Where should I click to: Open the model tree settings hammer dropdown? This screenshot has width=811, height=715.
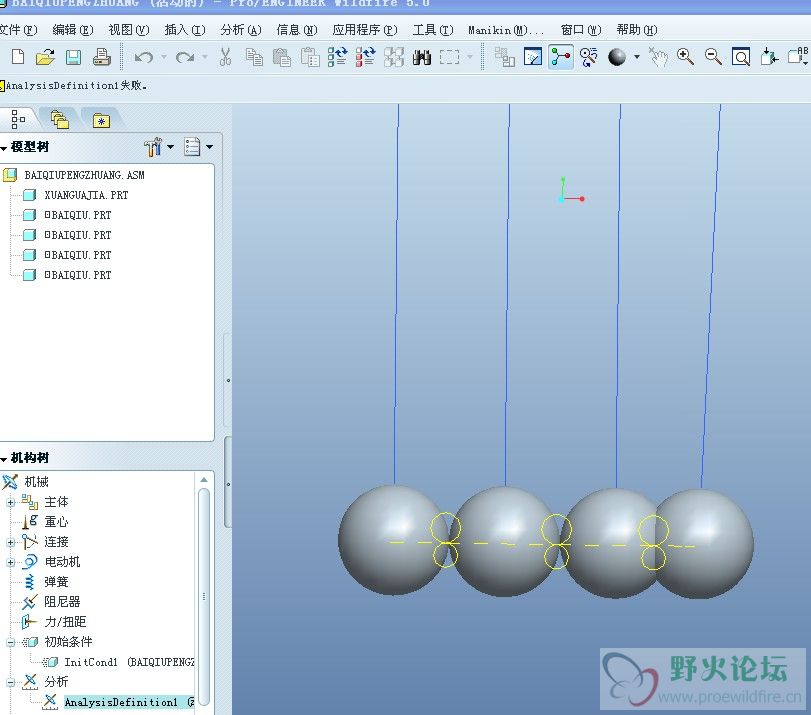(158, 147)
